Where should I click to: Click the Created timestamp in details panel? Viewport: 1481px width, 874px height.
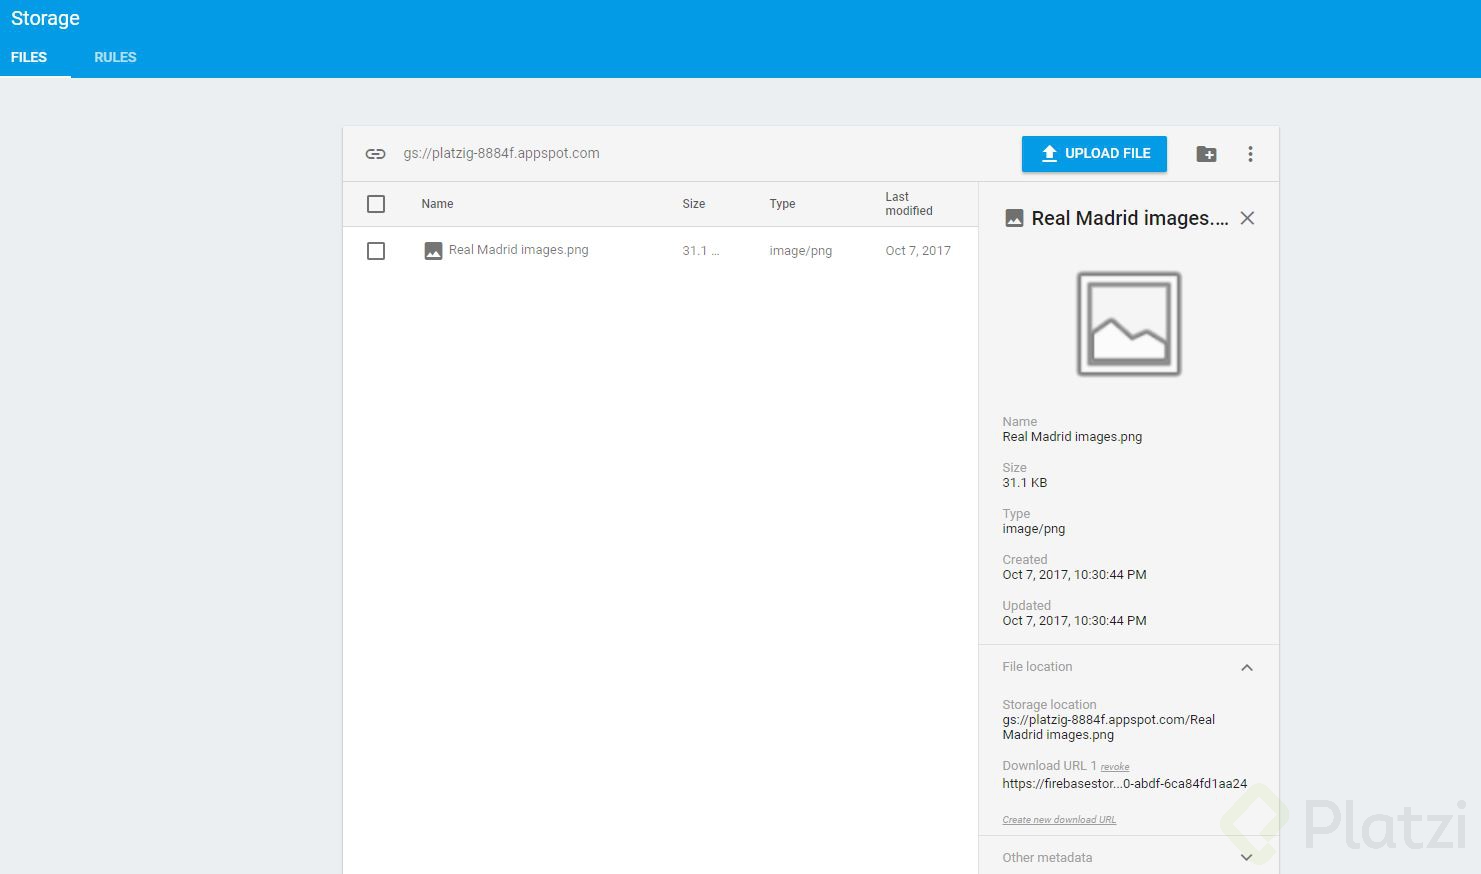[x=1075, y=575]
